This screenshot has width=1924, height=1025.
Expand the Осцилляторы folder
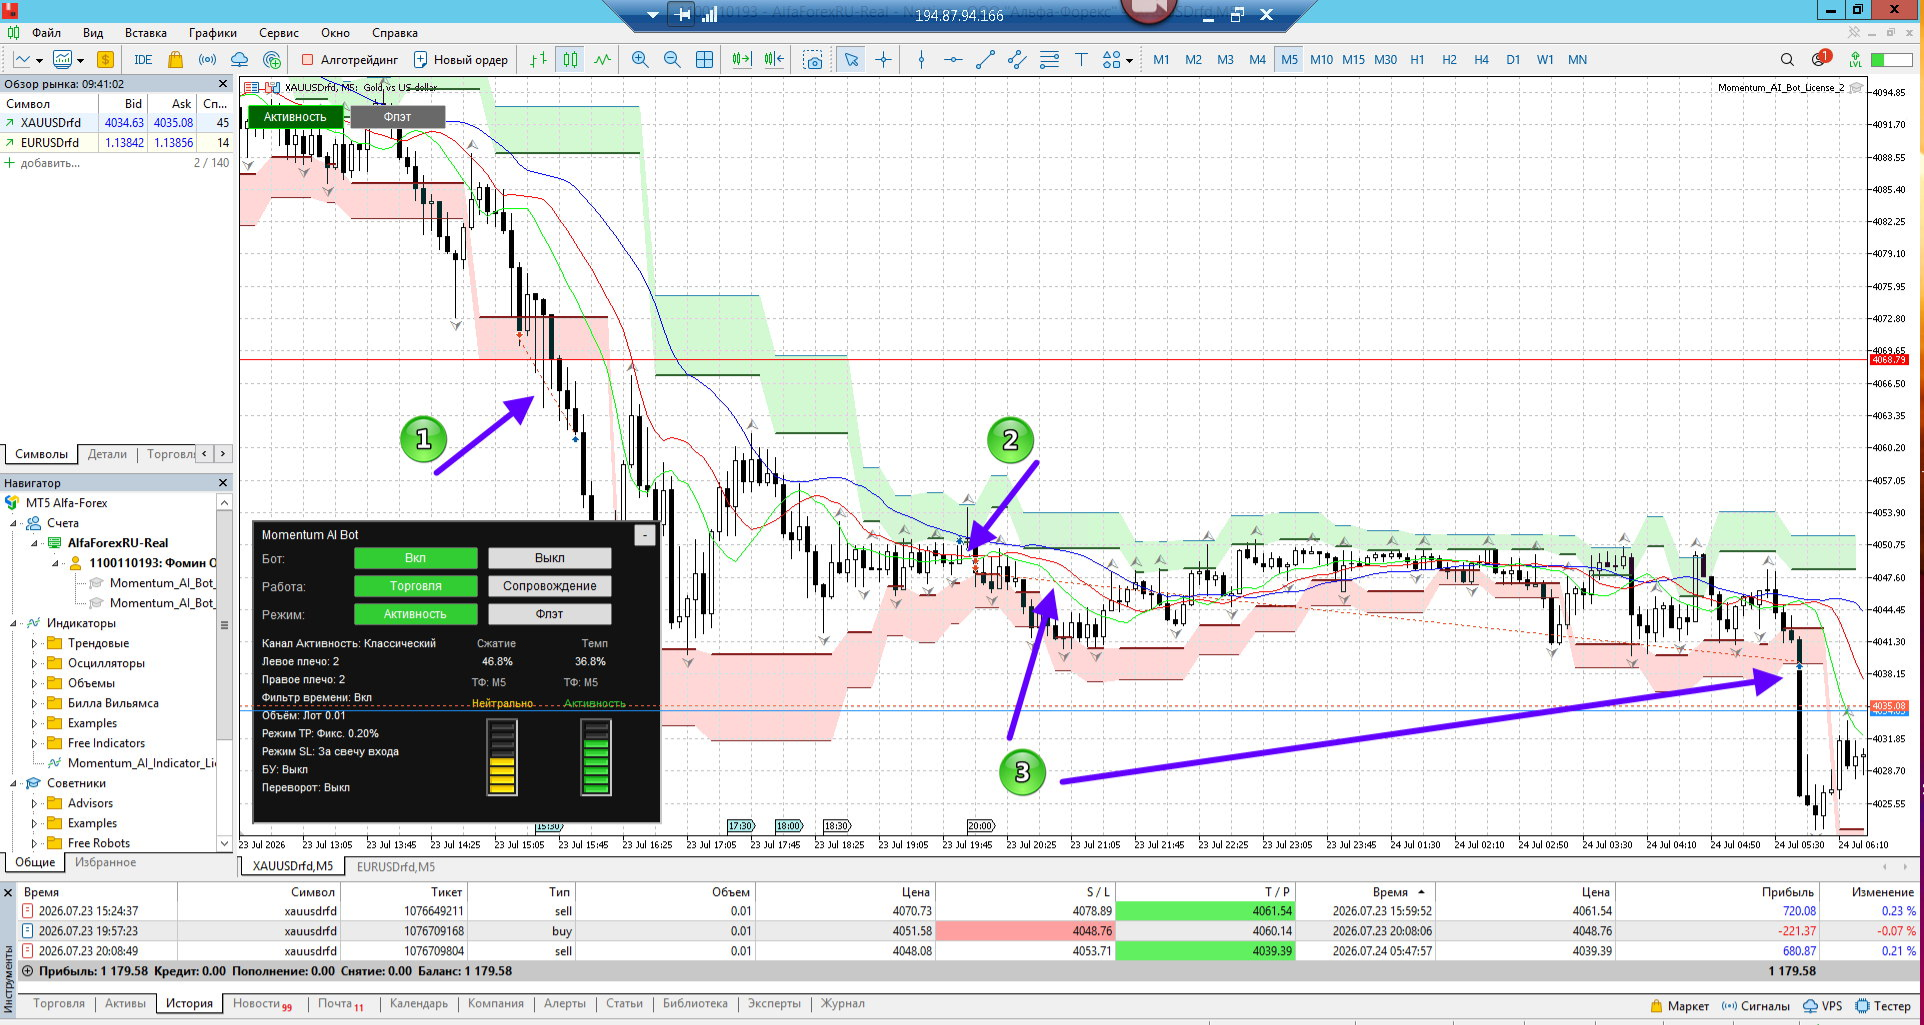34,663
